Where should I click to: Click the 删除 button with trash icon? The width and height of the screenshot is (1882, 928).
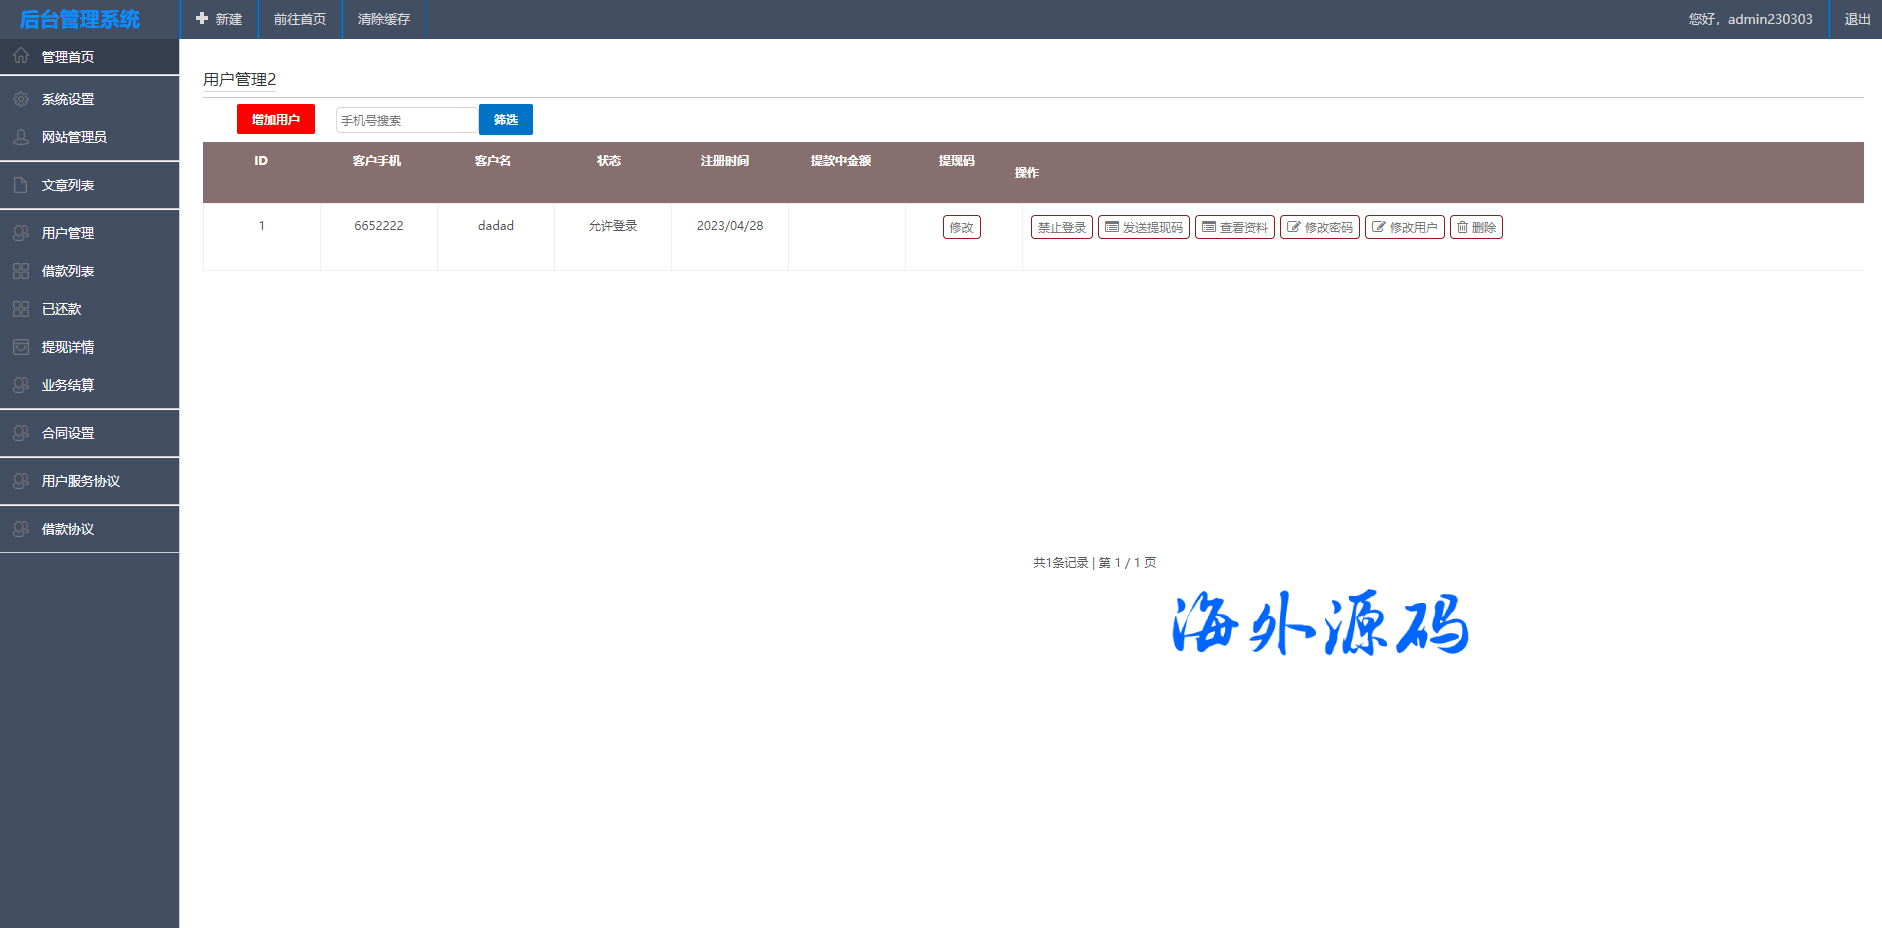[x=1476, y=227]
